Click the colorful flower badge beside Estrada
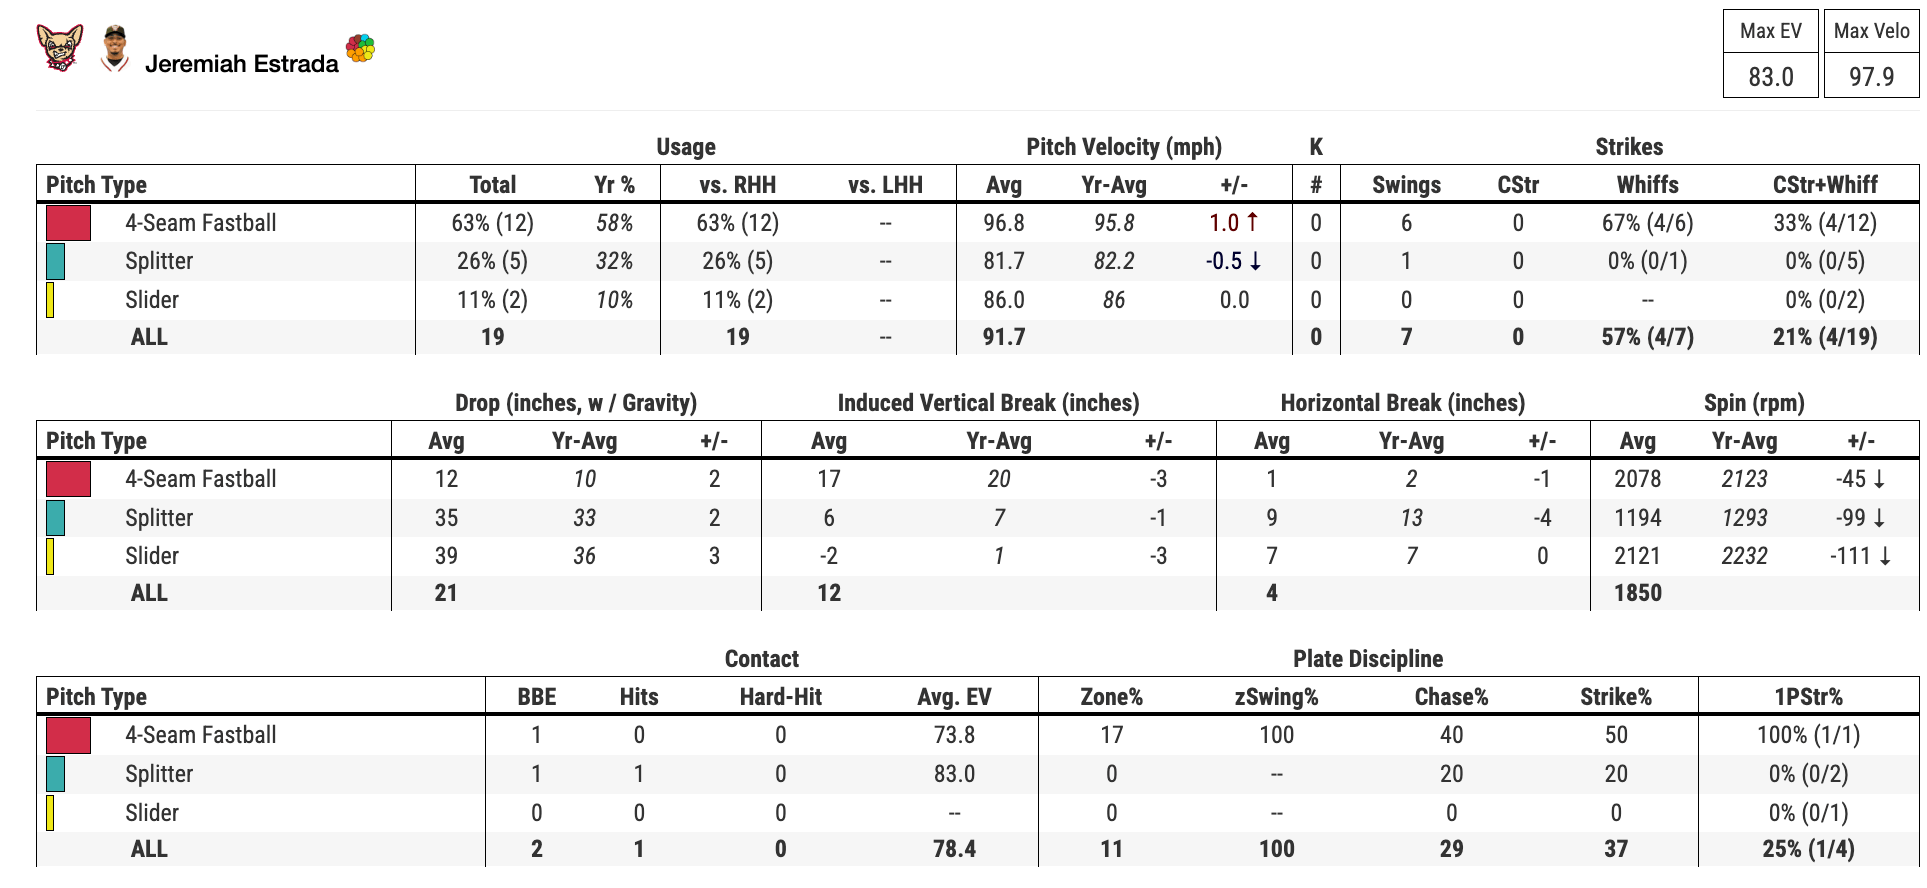This screenshot has height=888, width=1927. pyautogui.click(x=360, y=48)
